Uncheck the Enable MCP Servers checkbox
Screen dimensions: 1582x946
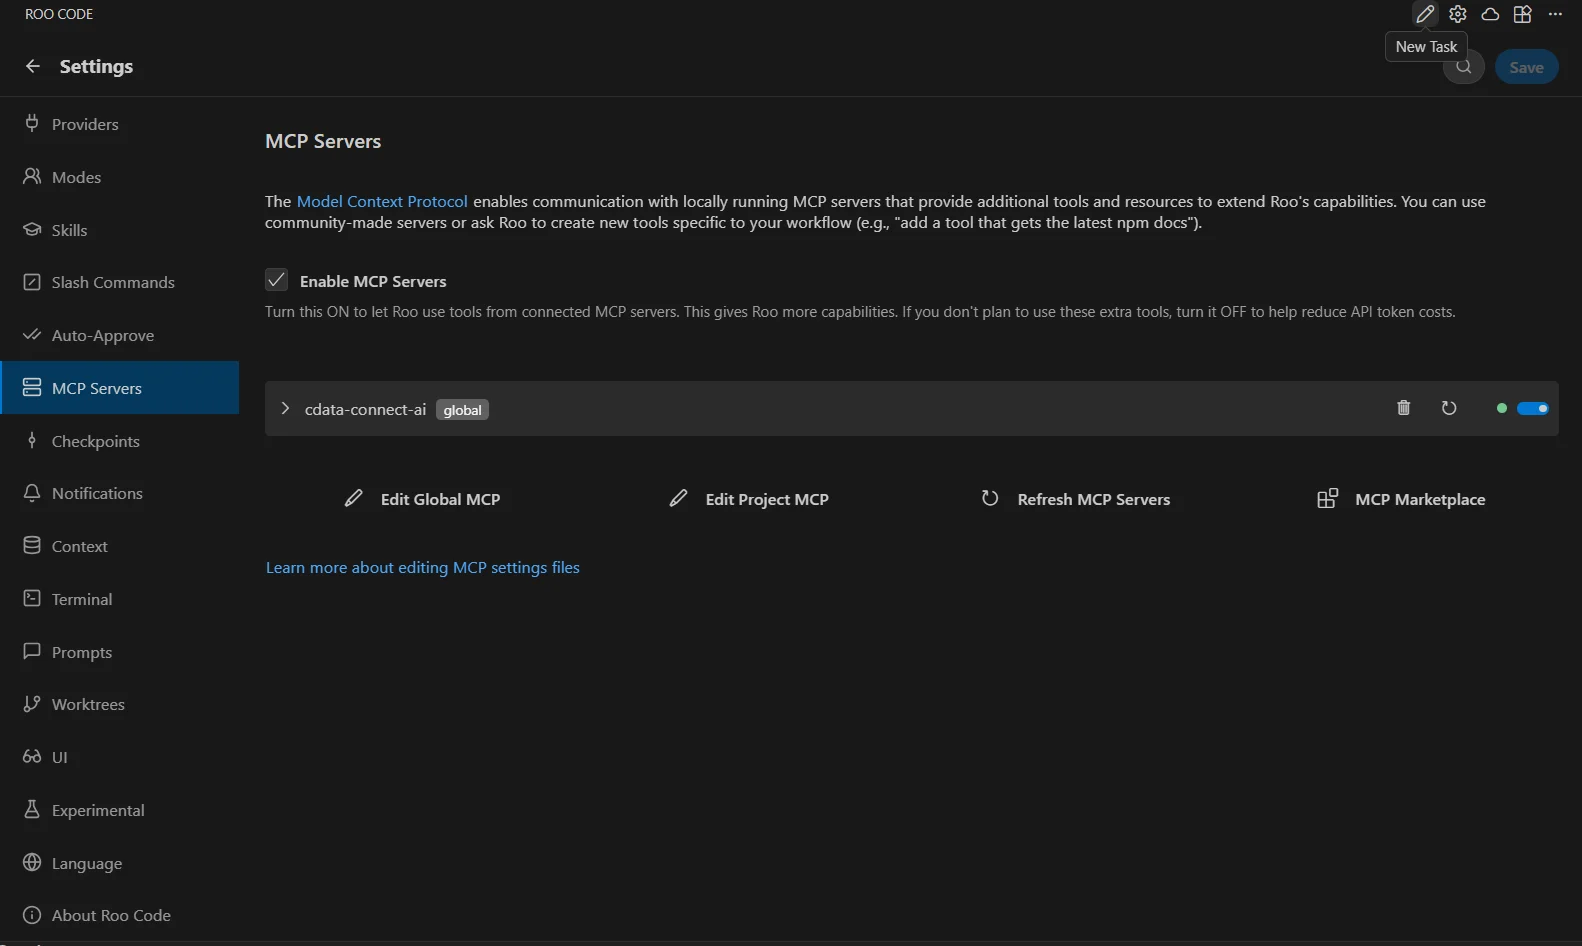277,280
